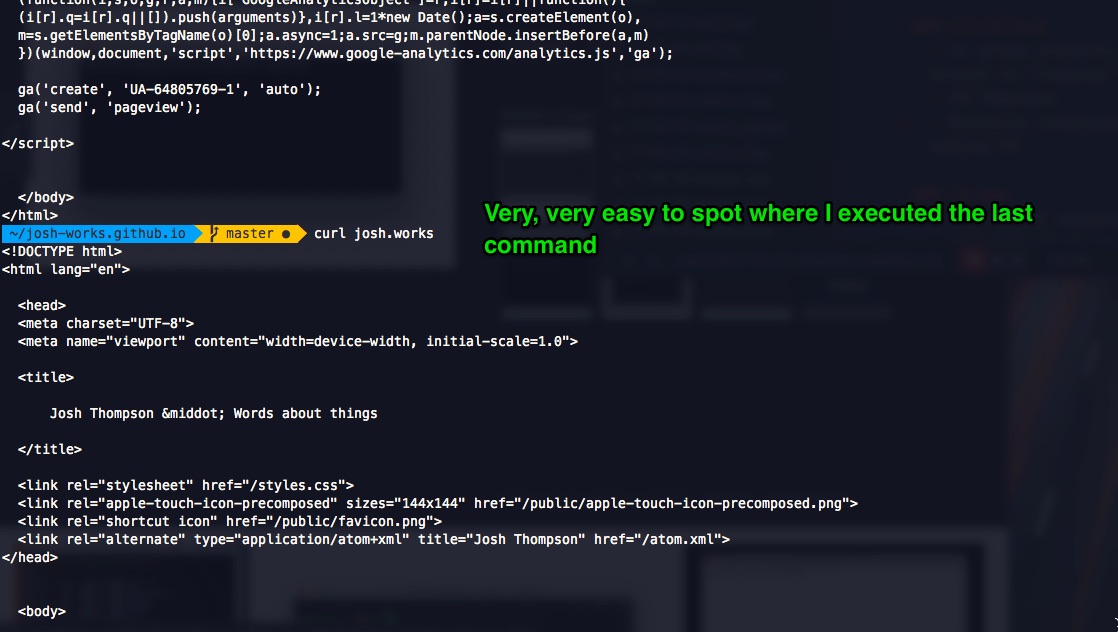
Task: Click the line ga('create', 'UA-64805769-1', 'auto');
Action: click(x=169, y=89)
